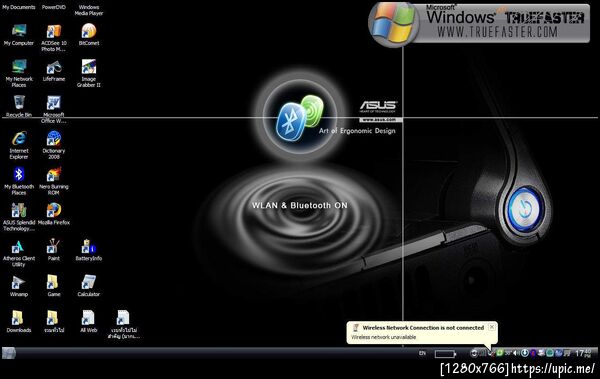Select the PowerDVD desktop label

click(54, 7)
